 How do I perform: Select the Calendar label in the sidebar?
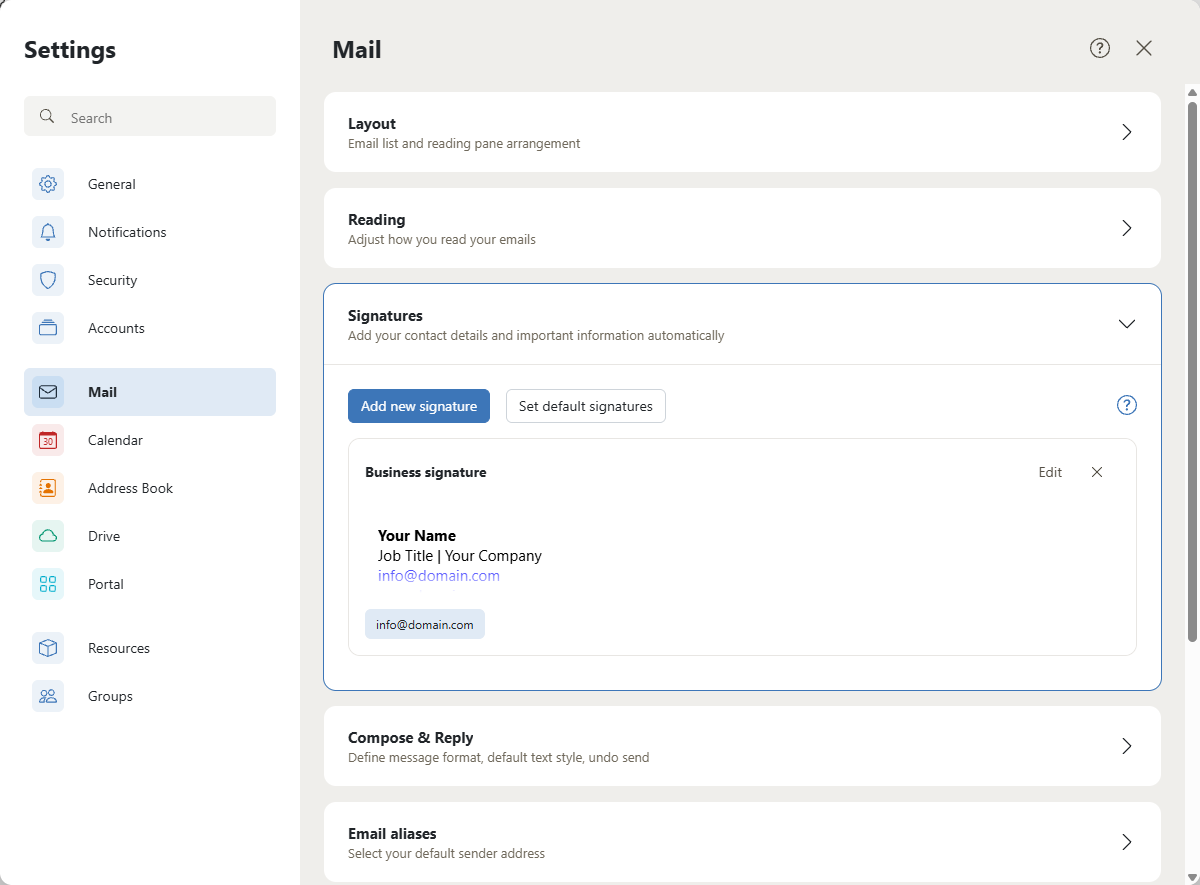(115, 440)
